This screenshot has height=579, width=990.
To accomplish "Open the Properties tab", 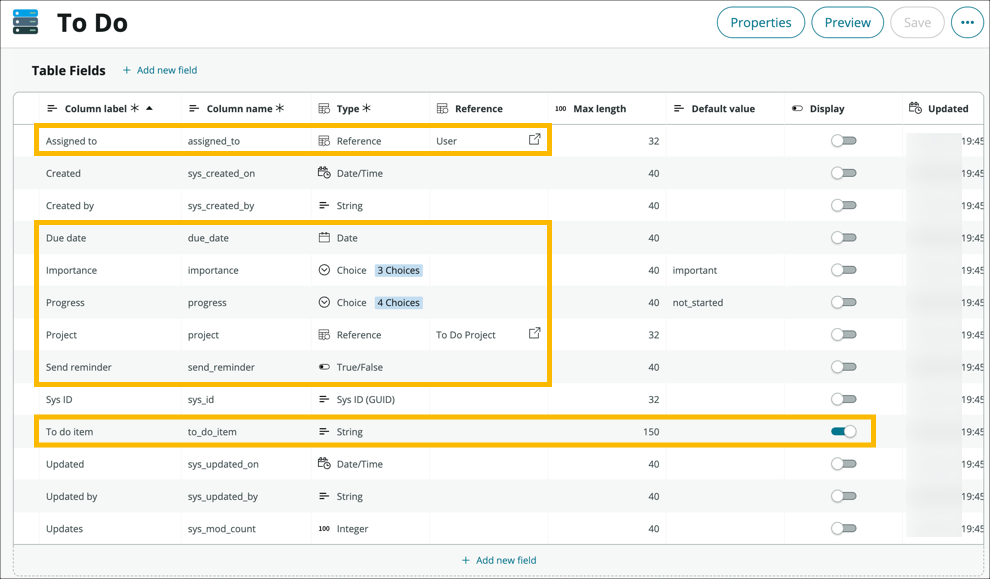I will (760, 21).
